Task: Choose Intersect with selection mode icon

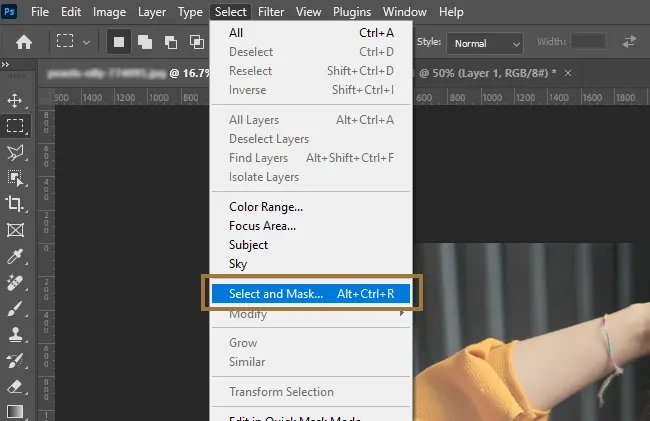Action: coord(196,42)
